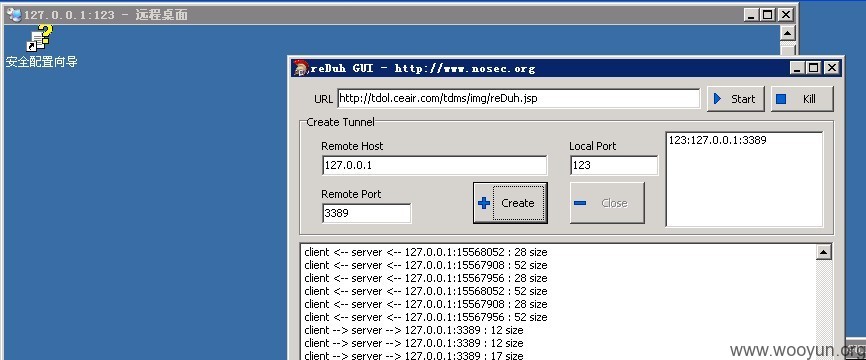
Task: Close the reDuh GUI window
Action: [x=832, y=68]
